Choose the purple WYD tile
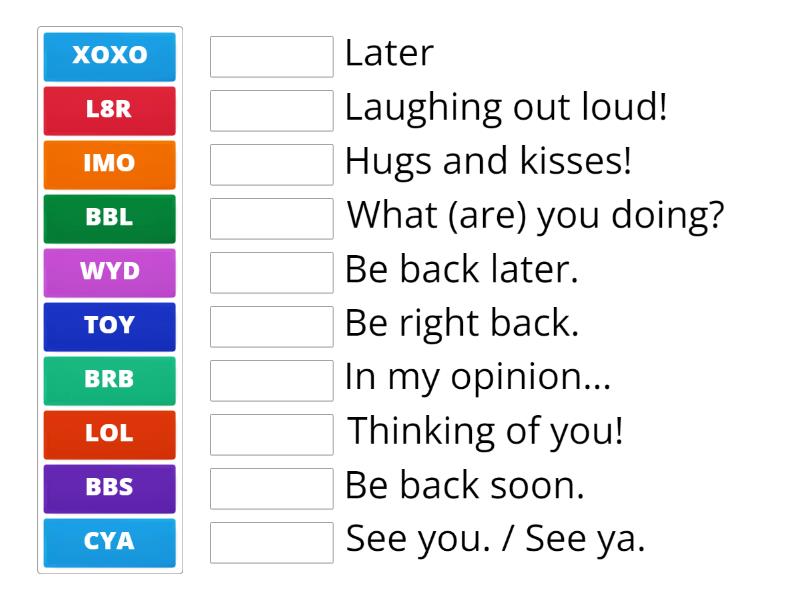The height and width of the screenshot is (600, 800). tap(109, 272)
